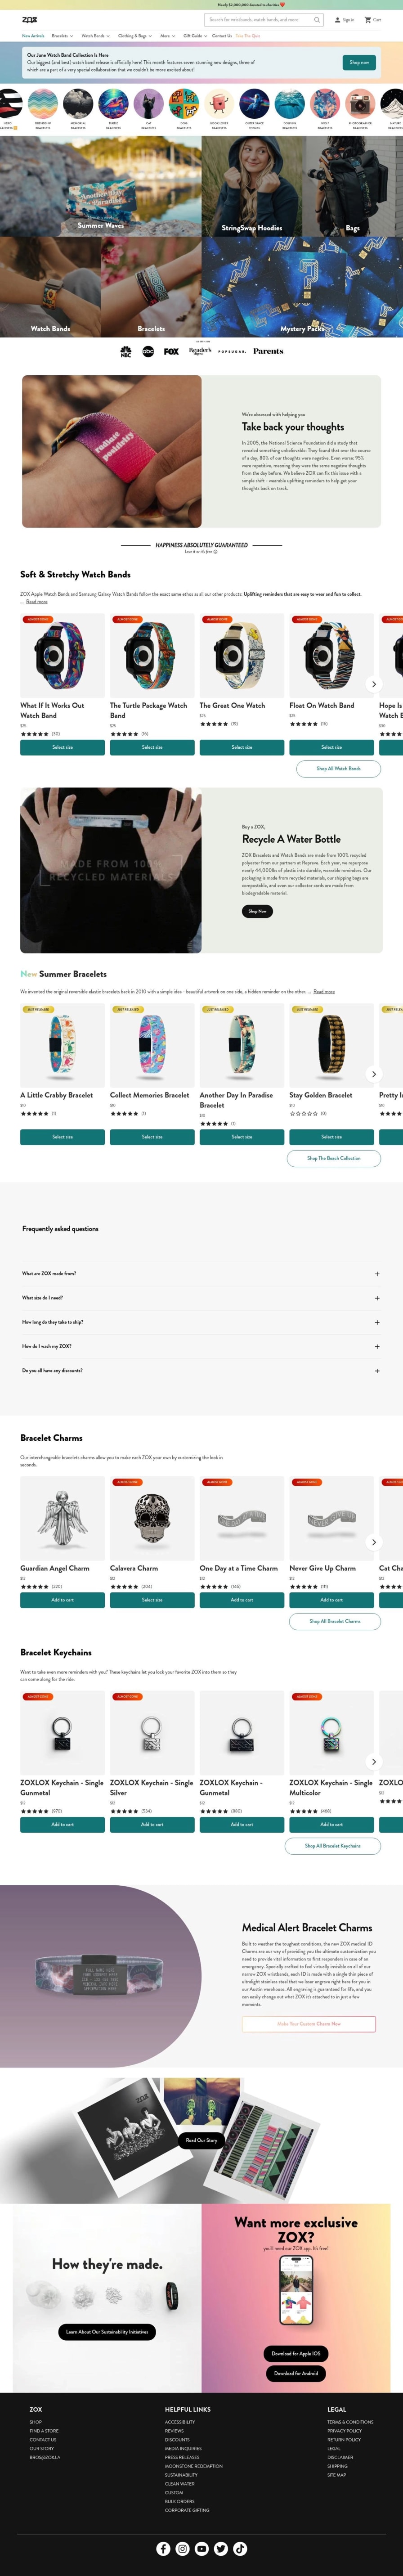Click the search magnifier icon
This screenshot has width=403, height=2576.
(316, 19)
